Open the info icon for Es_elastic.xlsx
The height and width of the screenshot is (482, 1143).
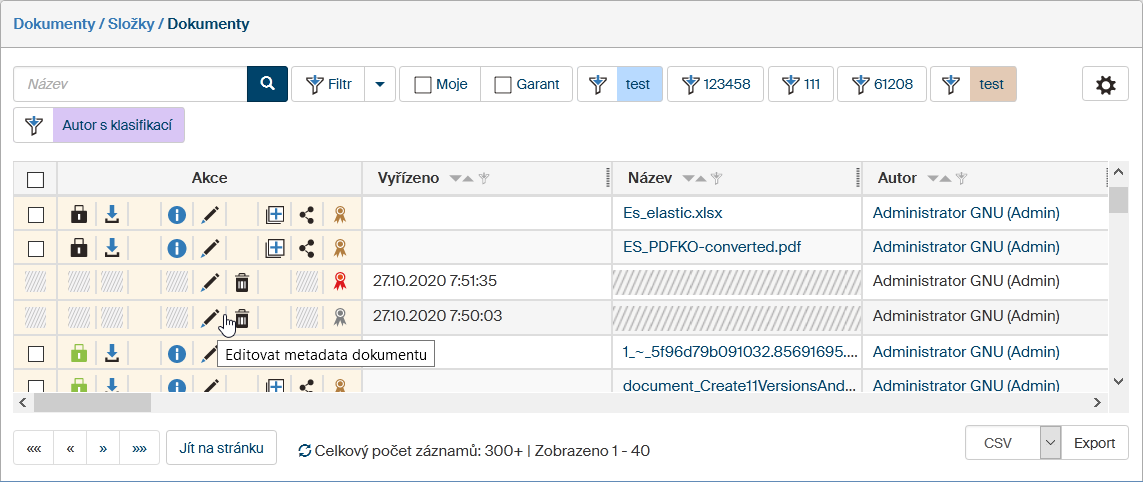tap(177, 214)
